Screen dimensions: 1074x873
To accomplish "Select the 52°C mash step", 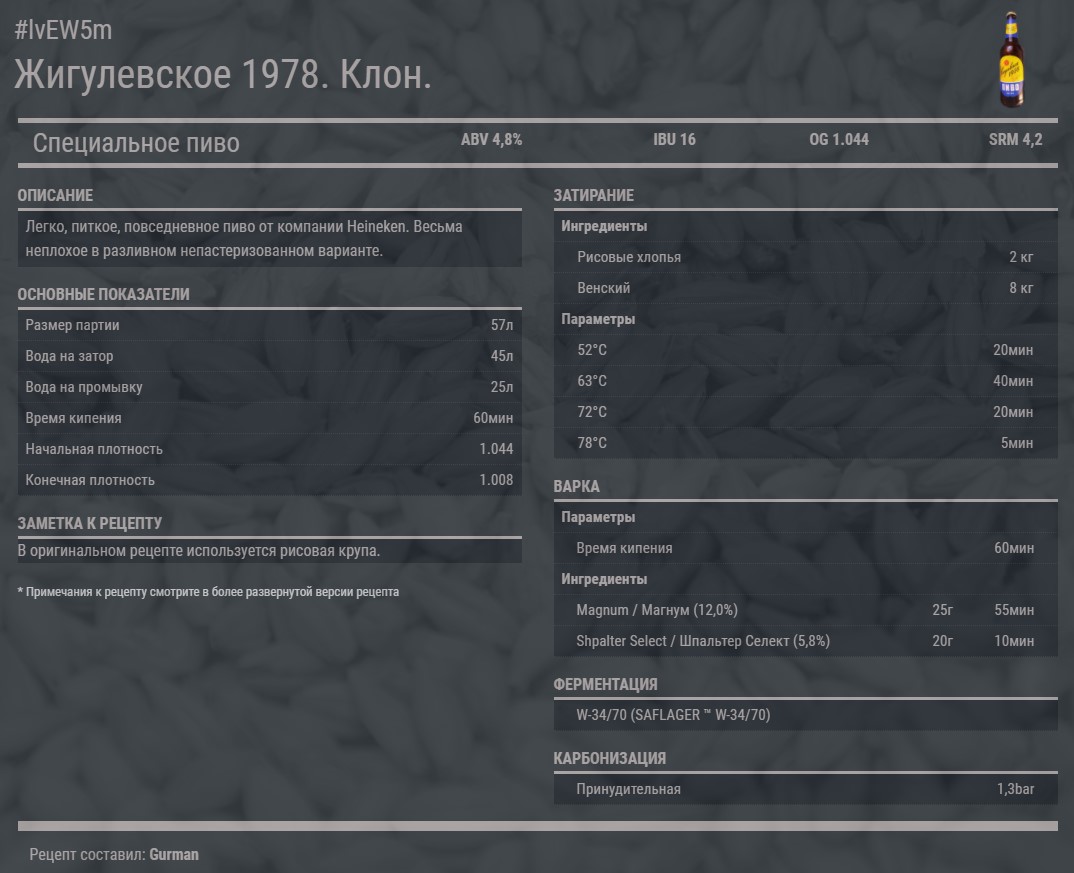I will pos(806,350).
